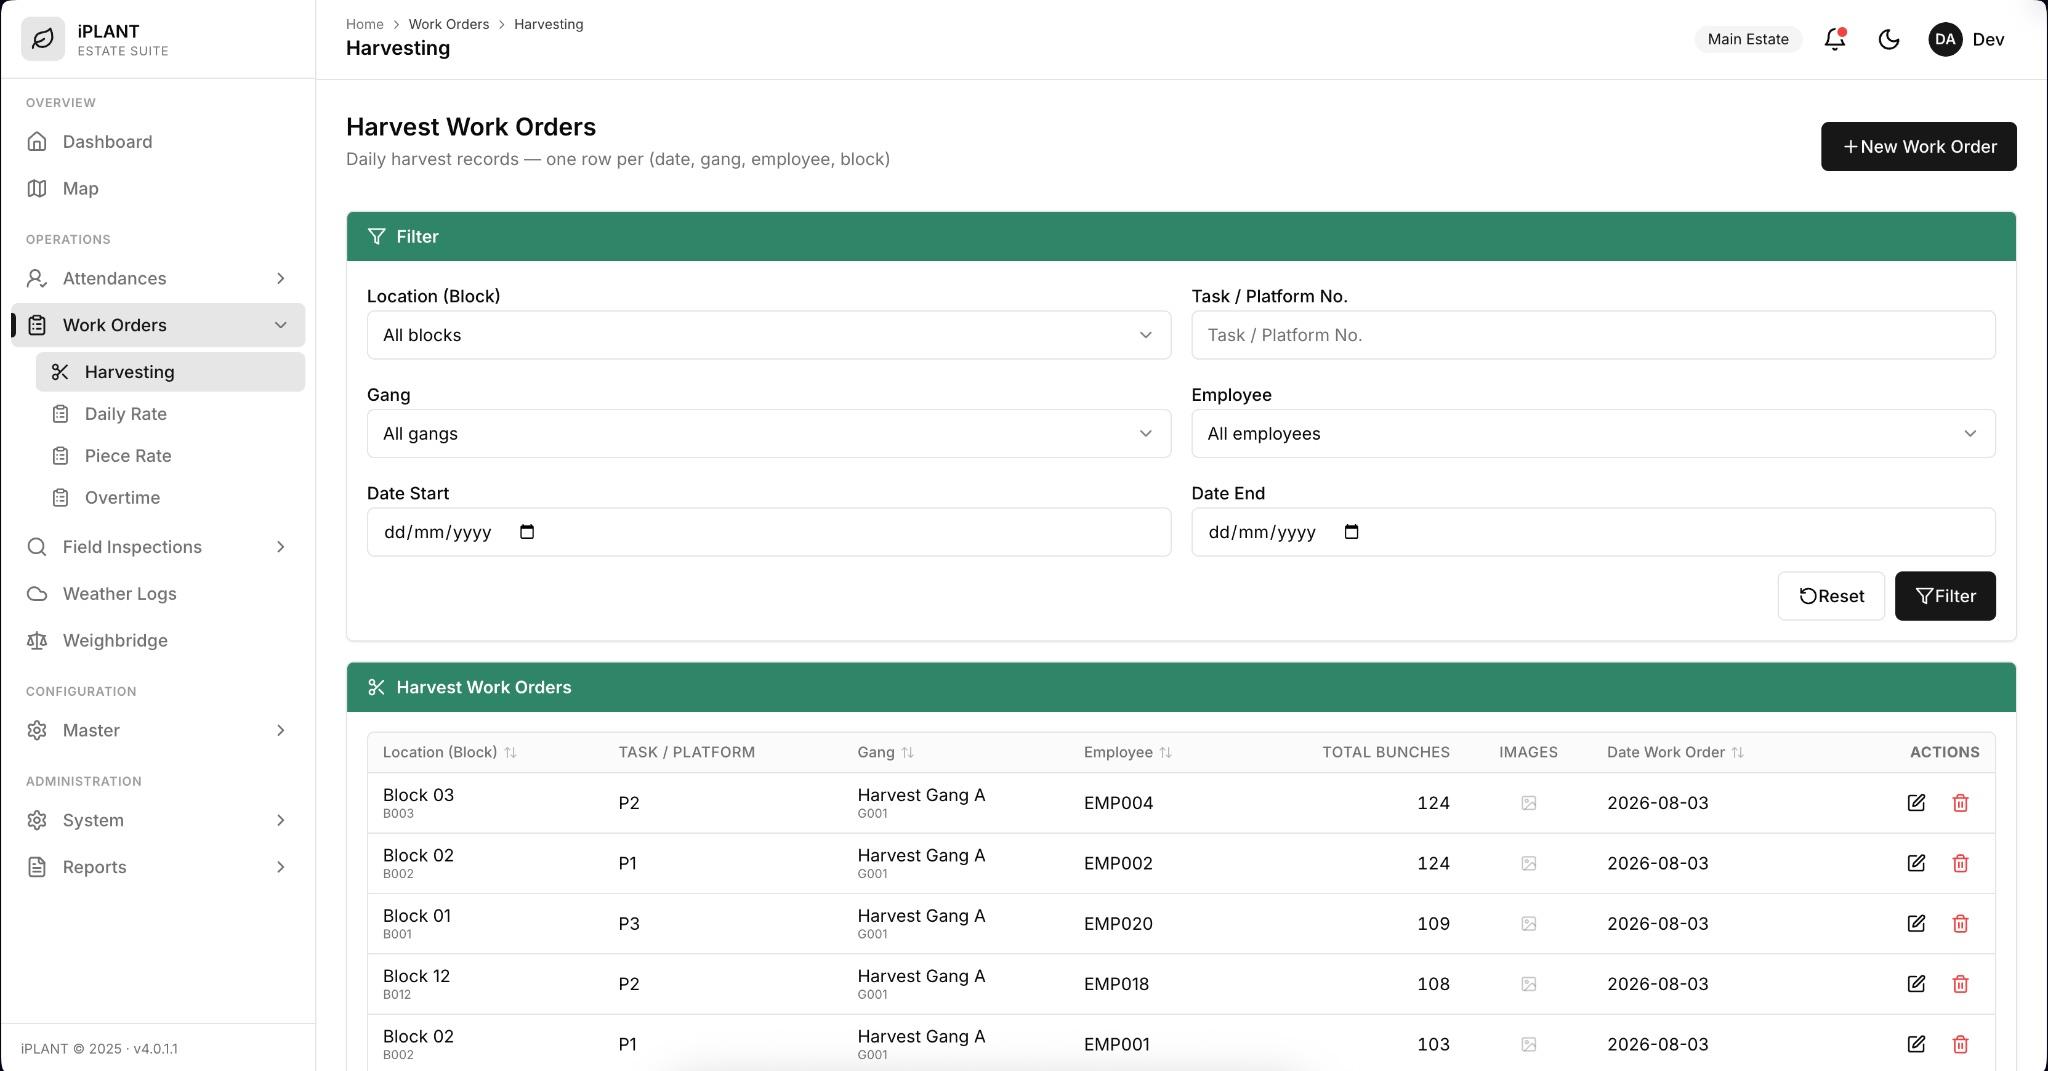
Task: Delete the EMP002 work order row
Action: (x=1960, y=863)
